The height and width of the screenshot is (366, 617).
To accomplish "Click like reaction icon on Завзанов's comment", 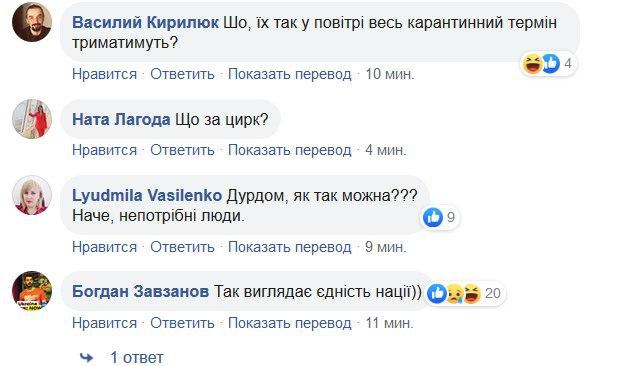I will [437, 293].
